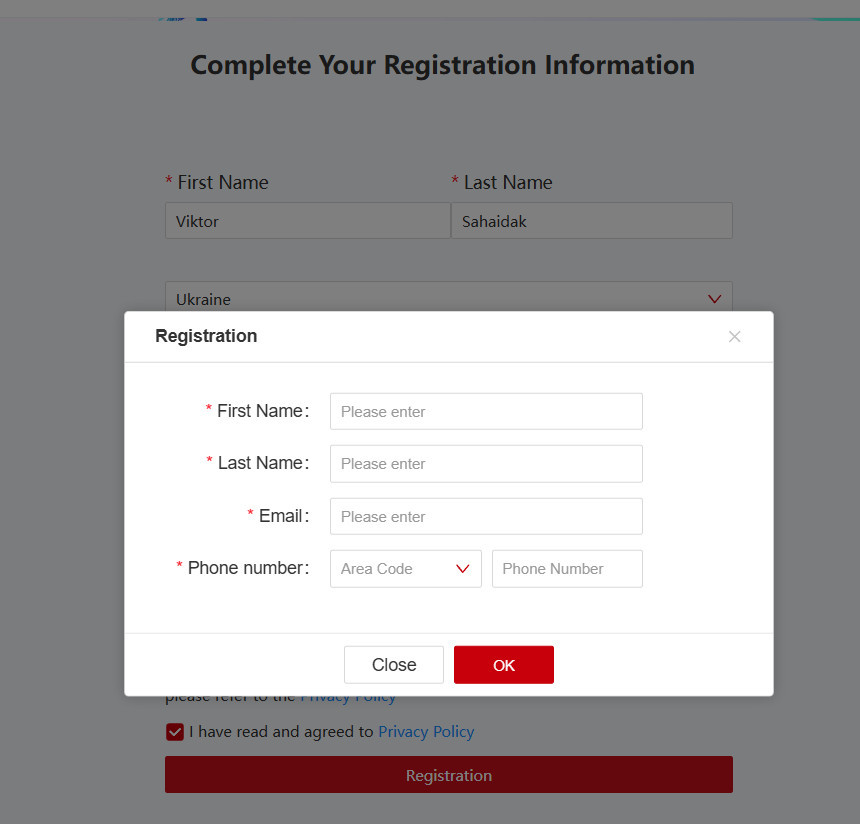Toggle the Privacy Policy agreement checkbox

pyautogui.click(x=175, y=732)
